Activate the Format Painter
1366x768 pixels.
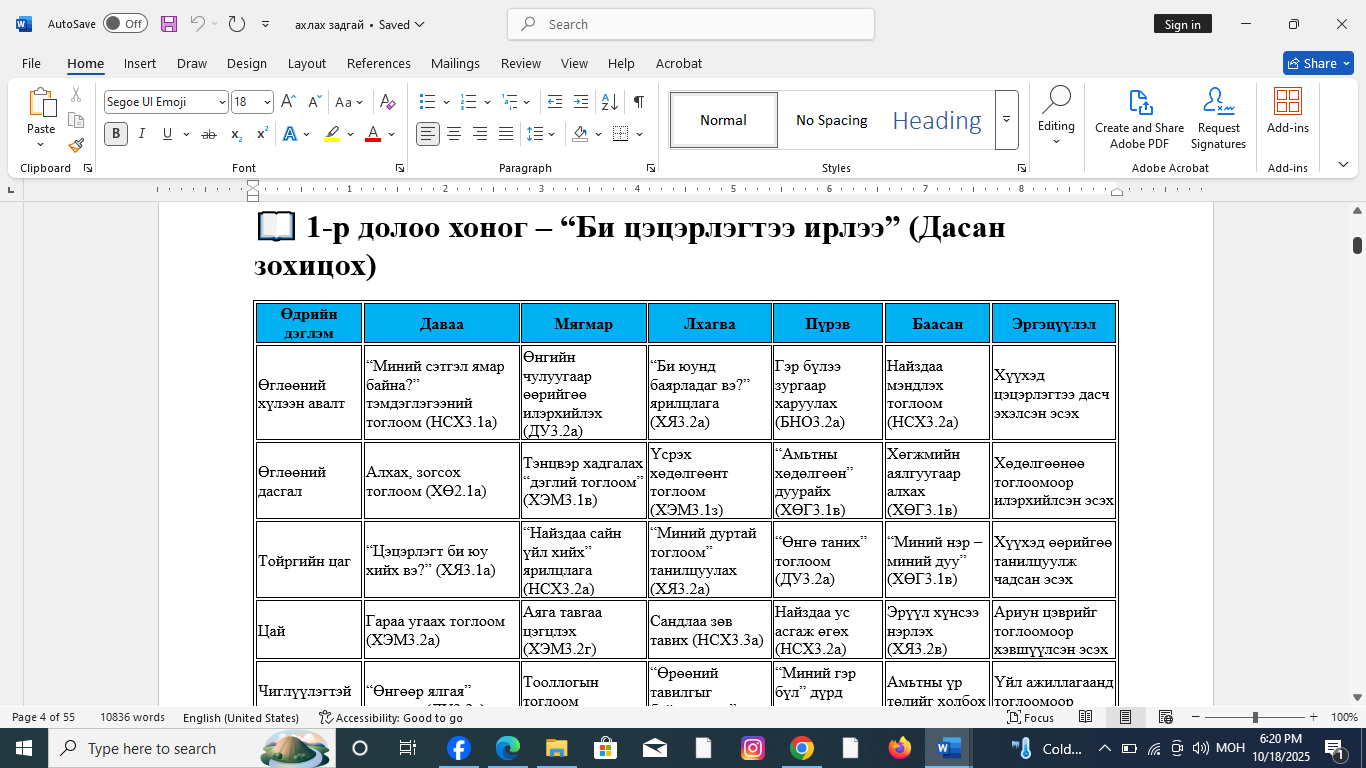point(75,145)
